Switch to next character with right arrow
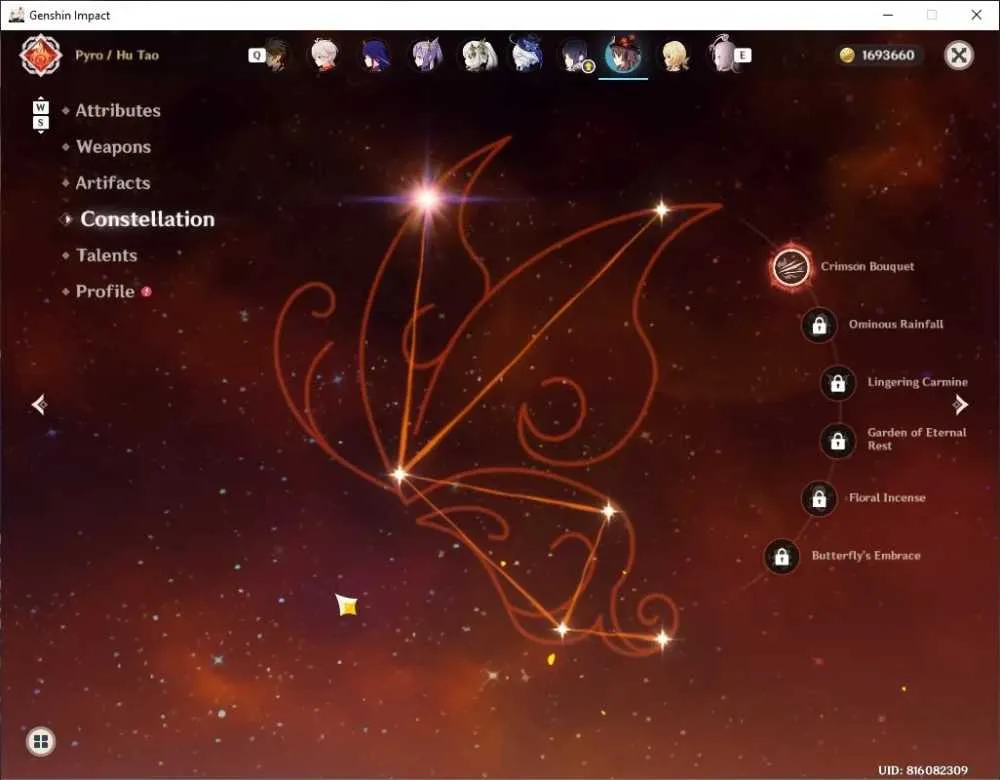Image resolution: width=1000 pixels, height=780 pixels. pos(960,404)
